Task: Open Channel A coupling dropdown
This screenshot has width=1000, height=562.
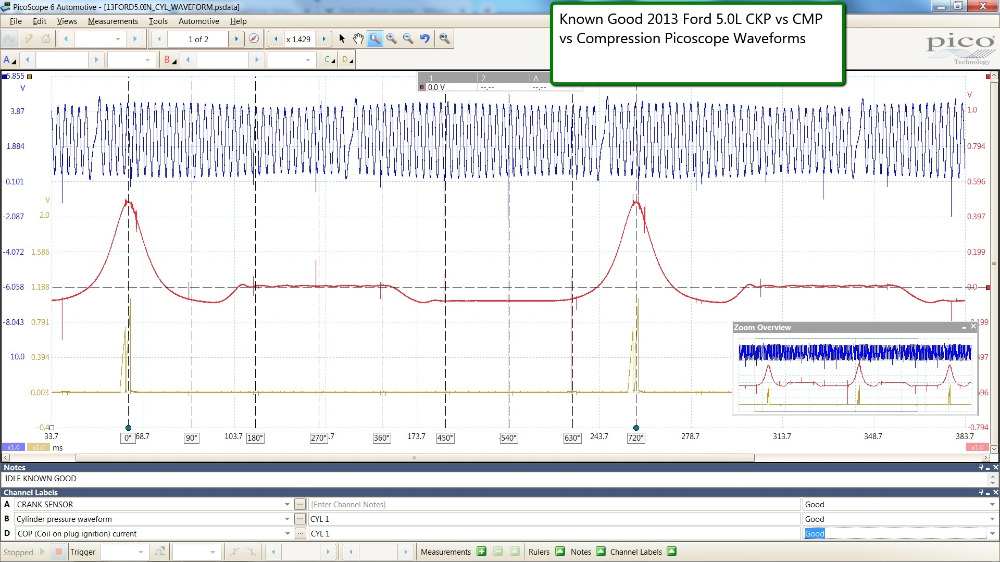Action: coord(147,60)
